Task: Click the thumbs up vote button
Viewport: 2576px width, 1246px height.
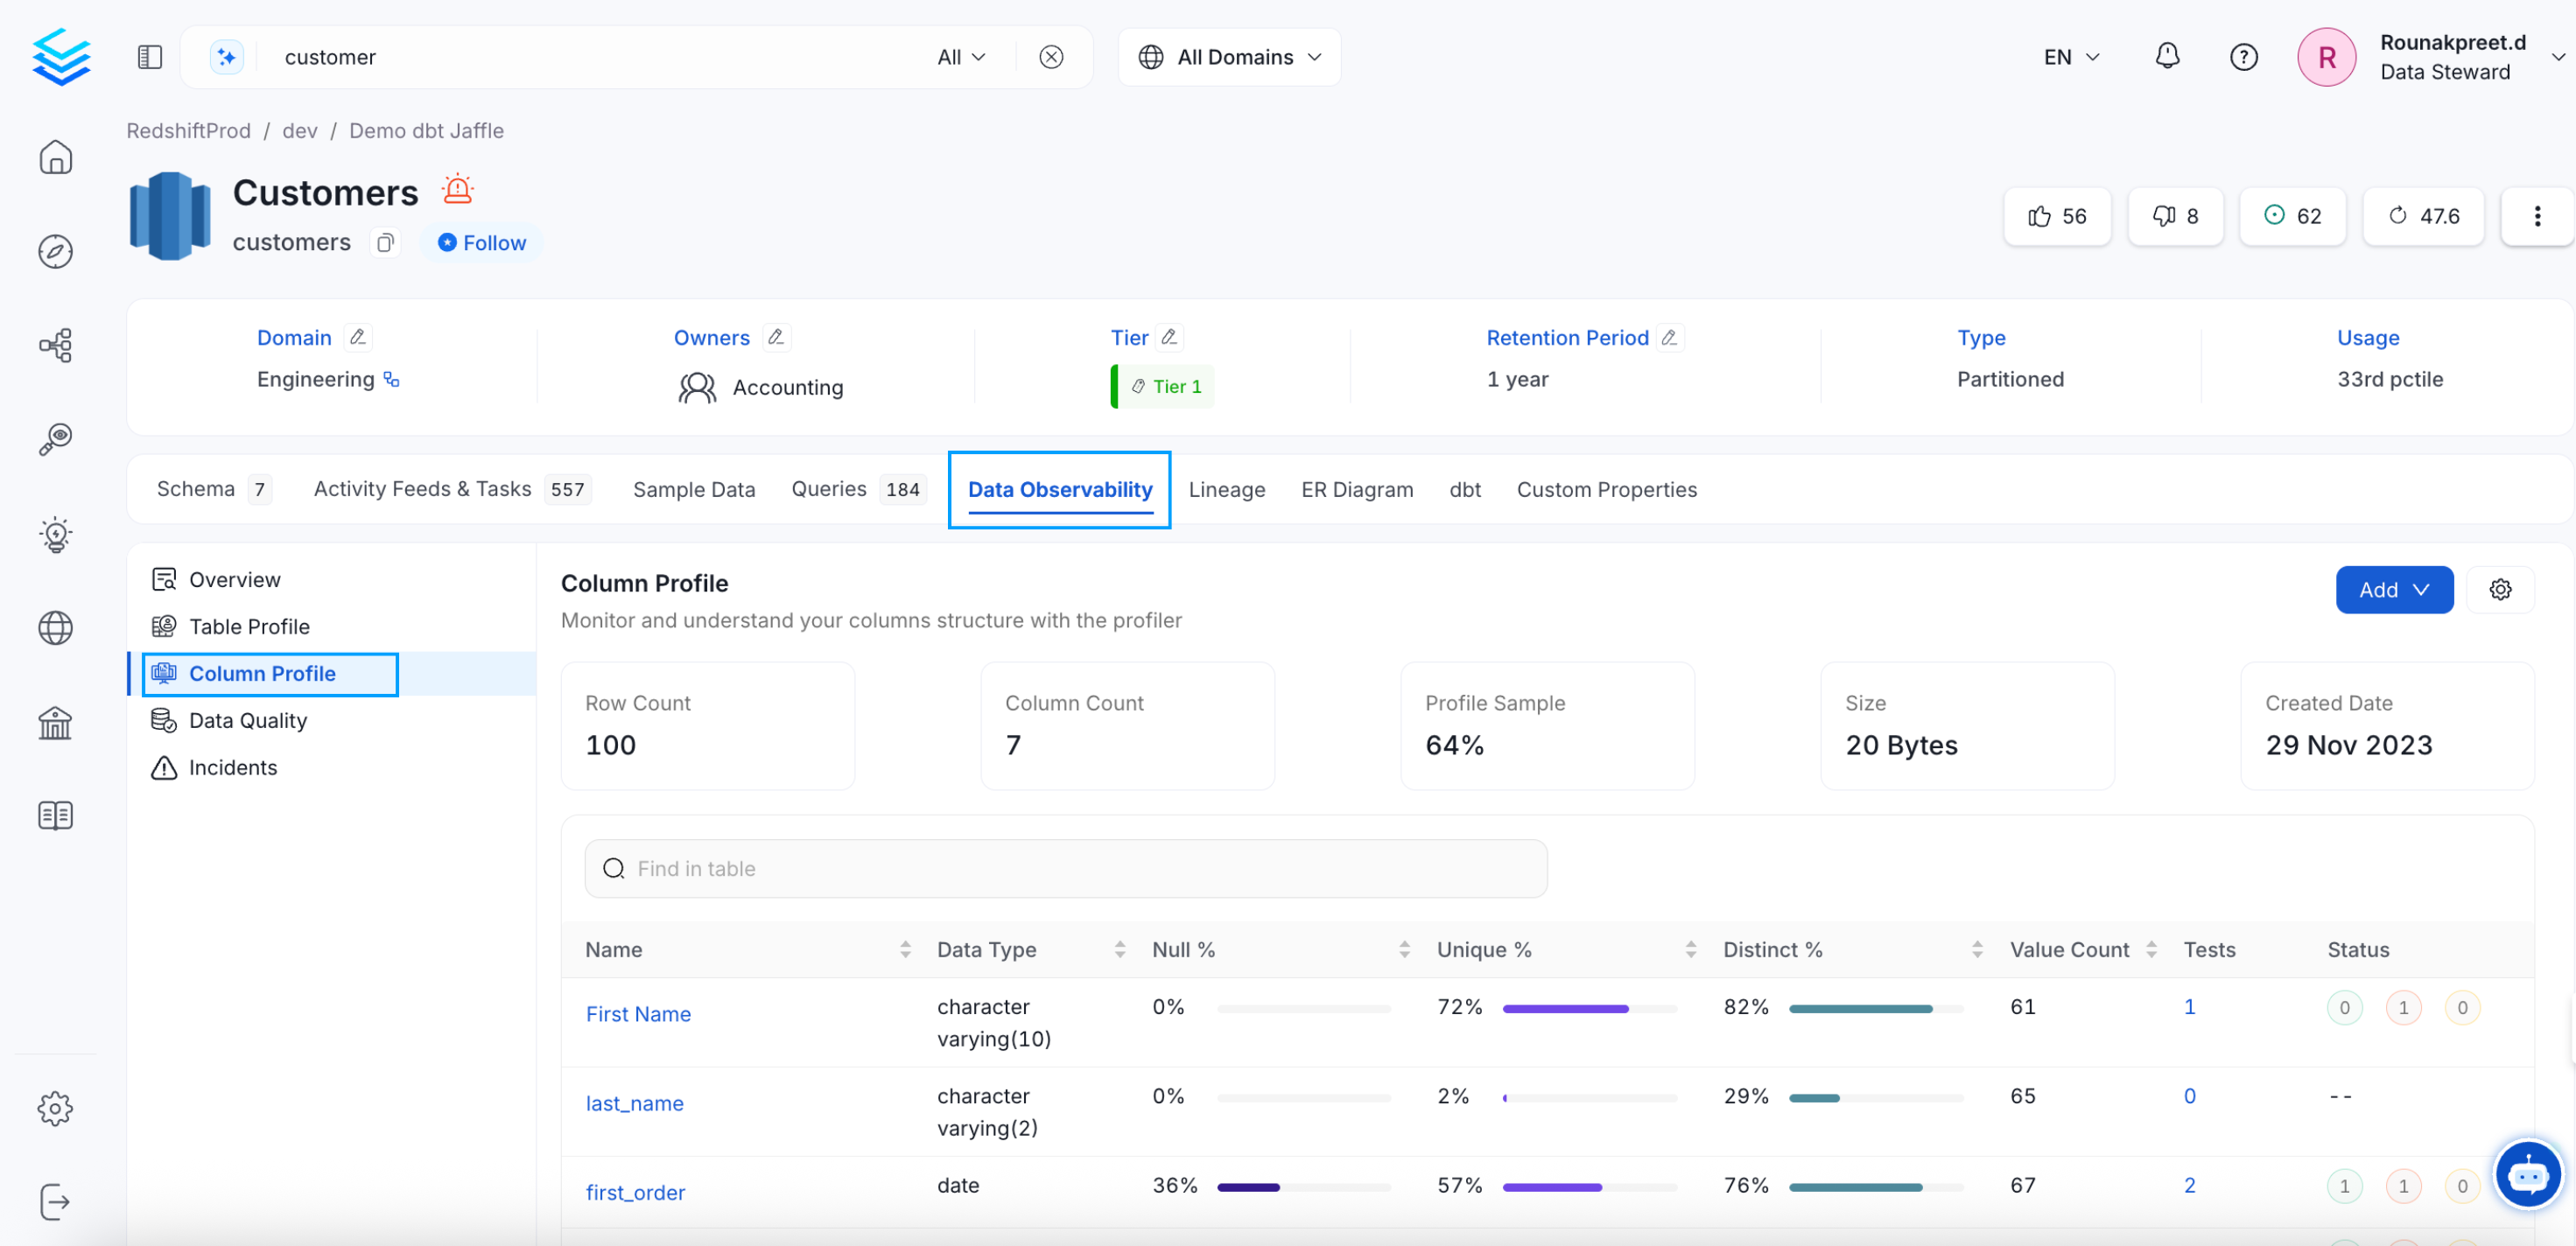Action: 2056,216
